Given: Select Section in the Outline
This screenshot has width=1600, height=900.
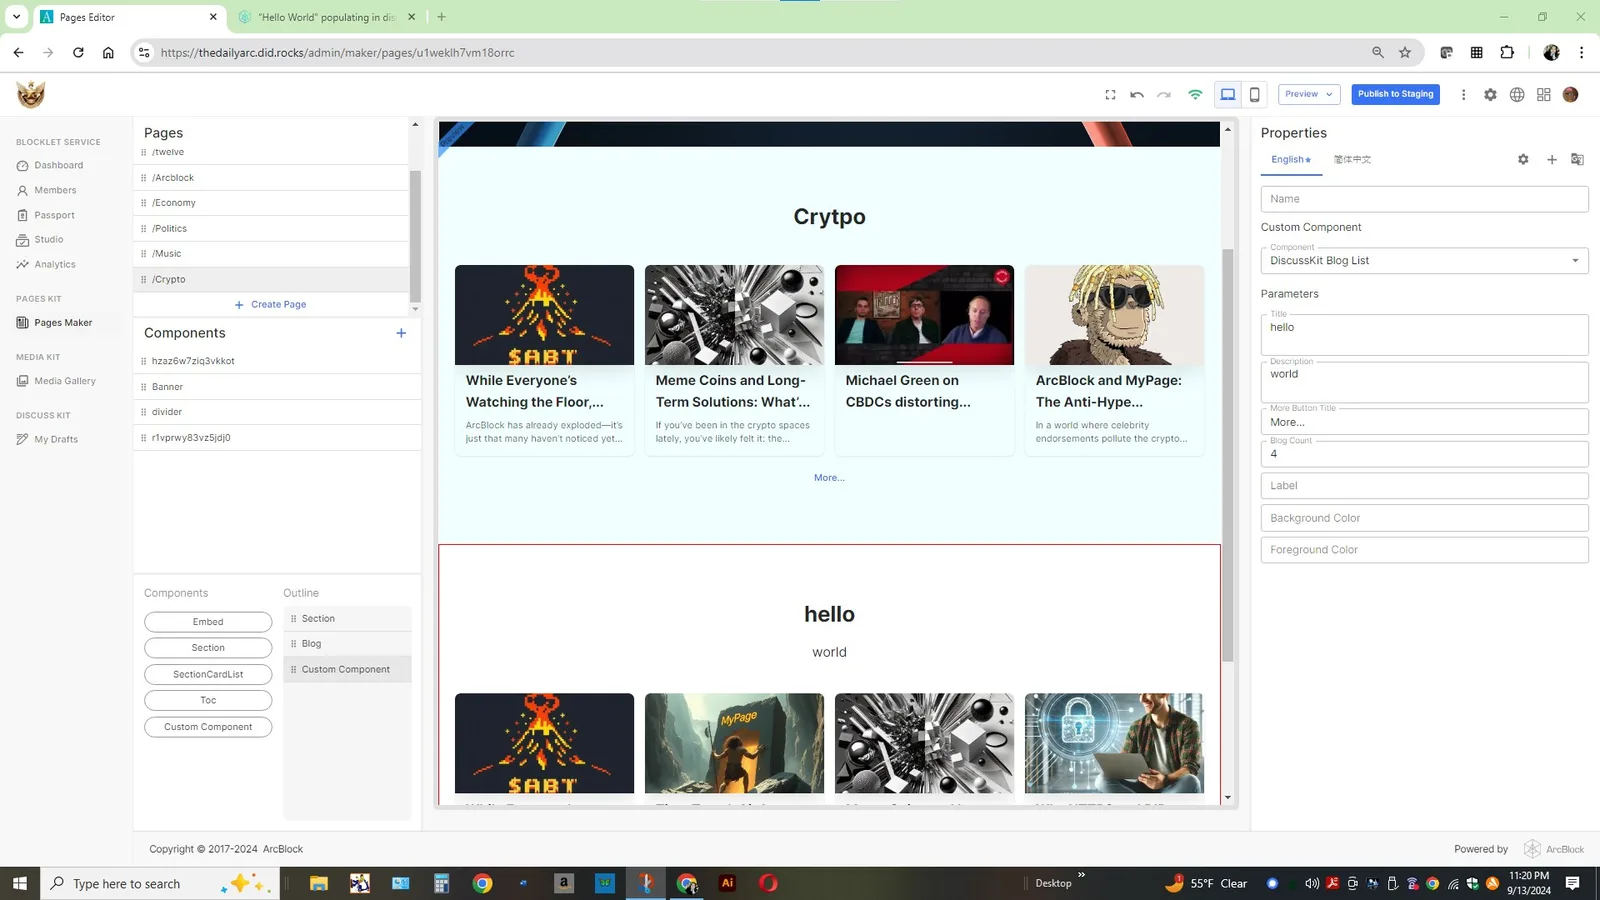Looking at the screenshot, I should pos(347,619).
